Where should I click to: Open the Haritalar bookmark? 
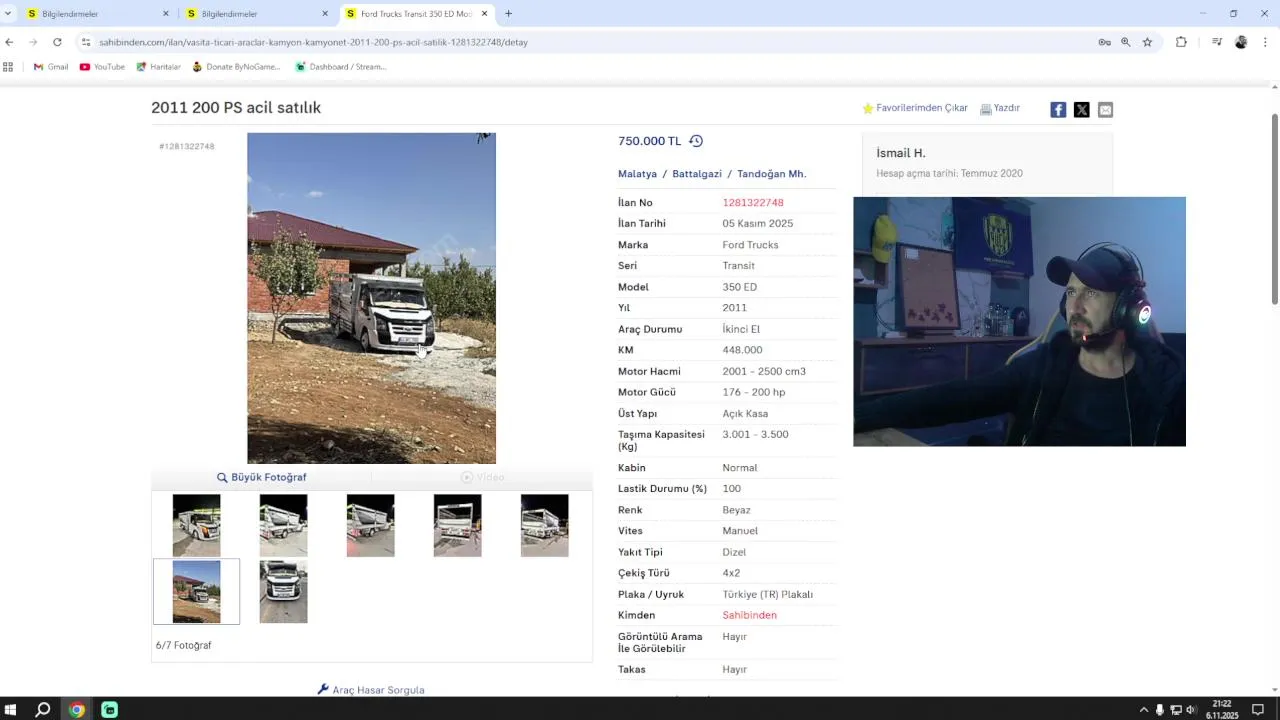click(158, 67)
